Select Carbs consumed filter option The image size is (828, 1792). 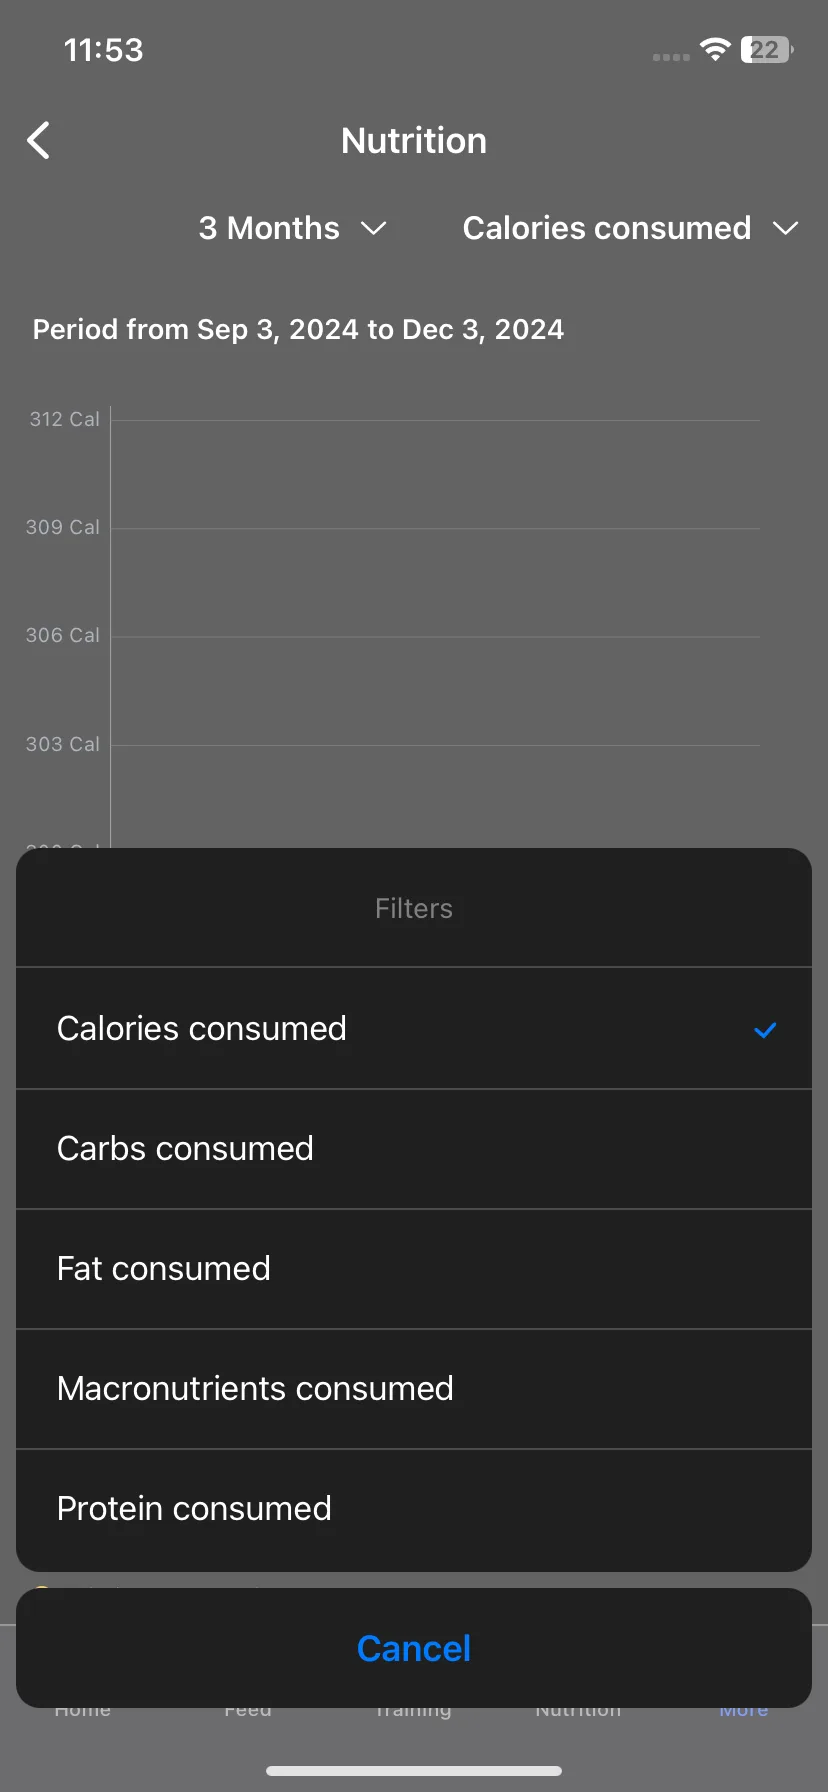414,1149
